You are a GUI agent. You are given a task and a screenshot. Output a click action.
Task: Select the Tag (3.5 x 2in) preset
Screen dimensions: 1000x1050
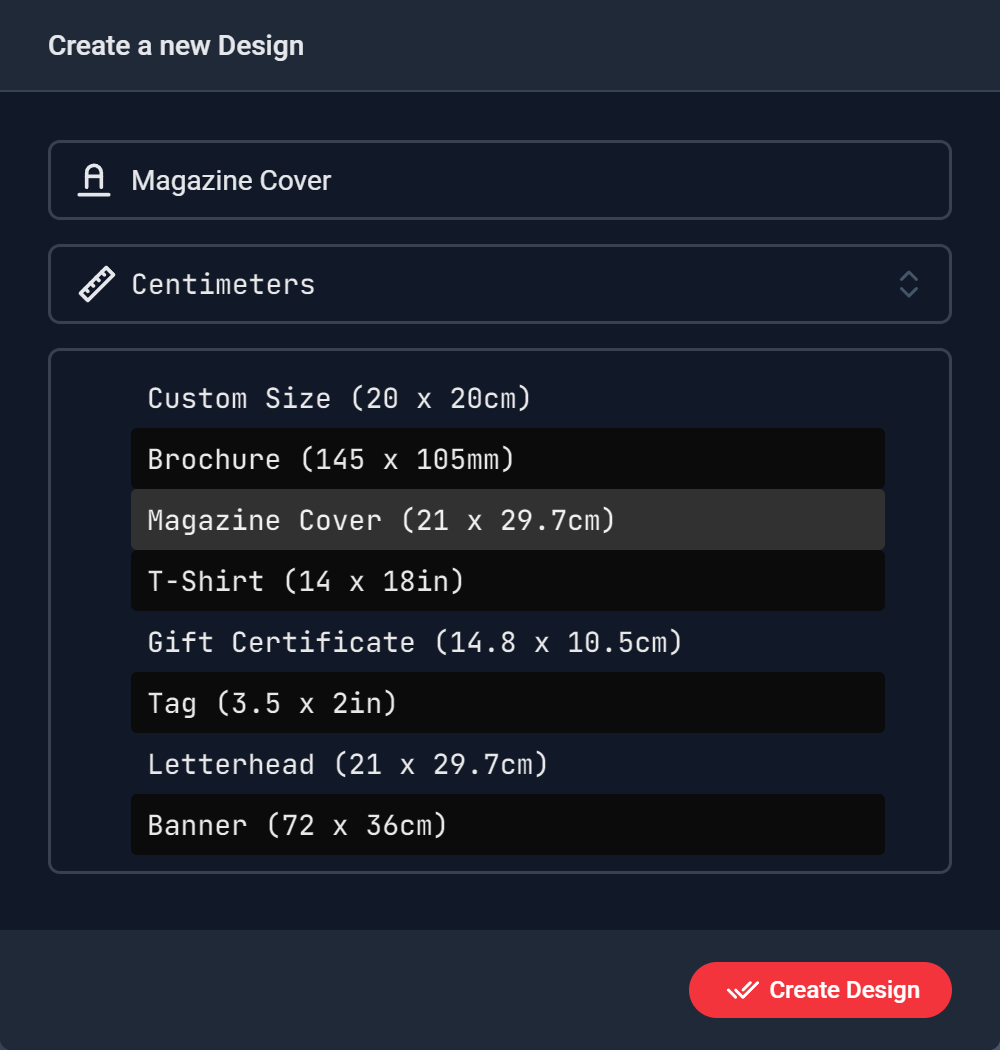(x=508, y=703)
